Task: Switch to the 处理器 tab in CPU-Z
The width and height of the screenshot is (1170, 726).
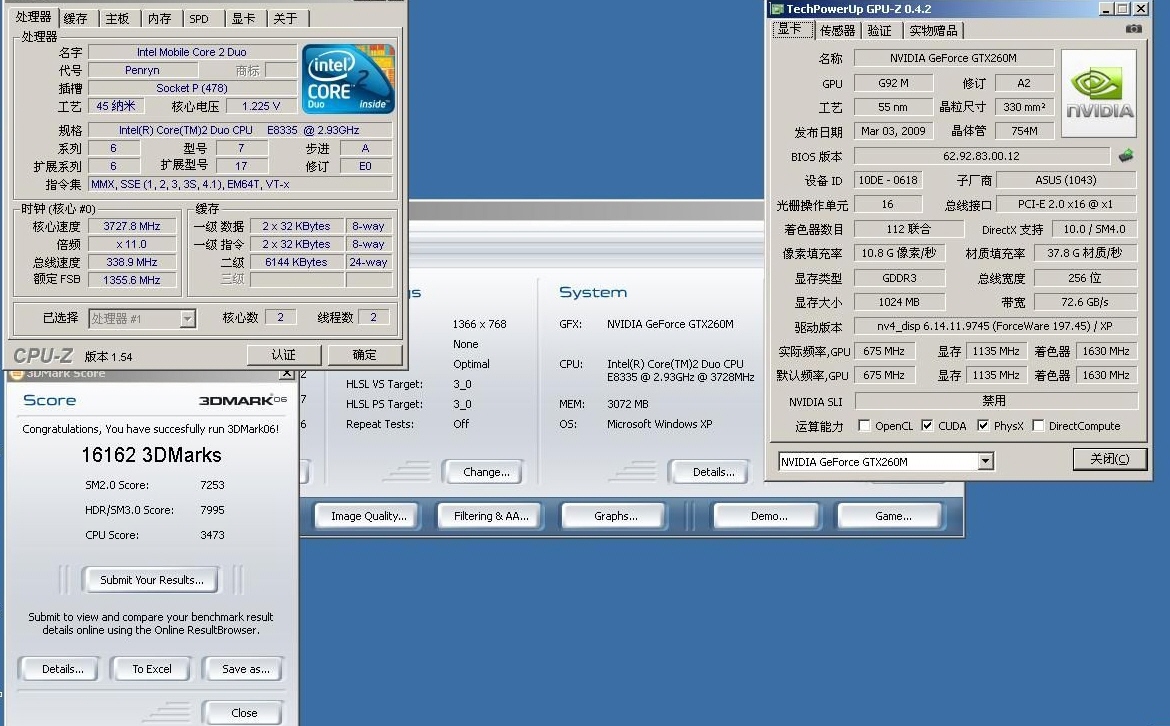Action: [33, 16]
